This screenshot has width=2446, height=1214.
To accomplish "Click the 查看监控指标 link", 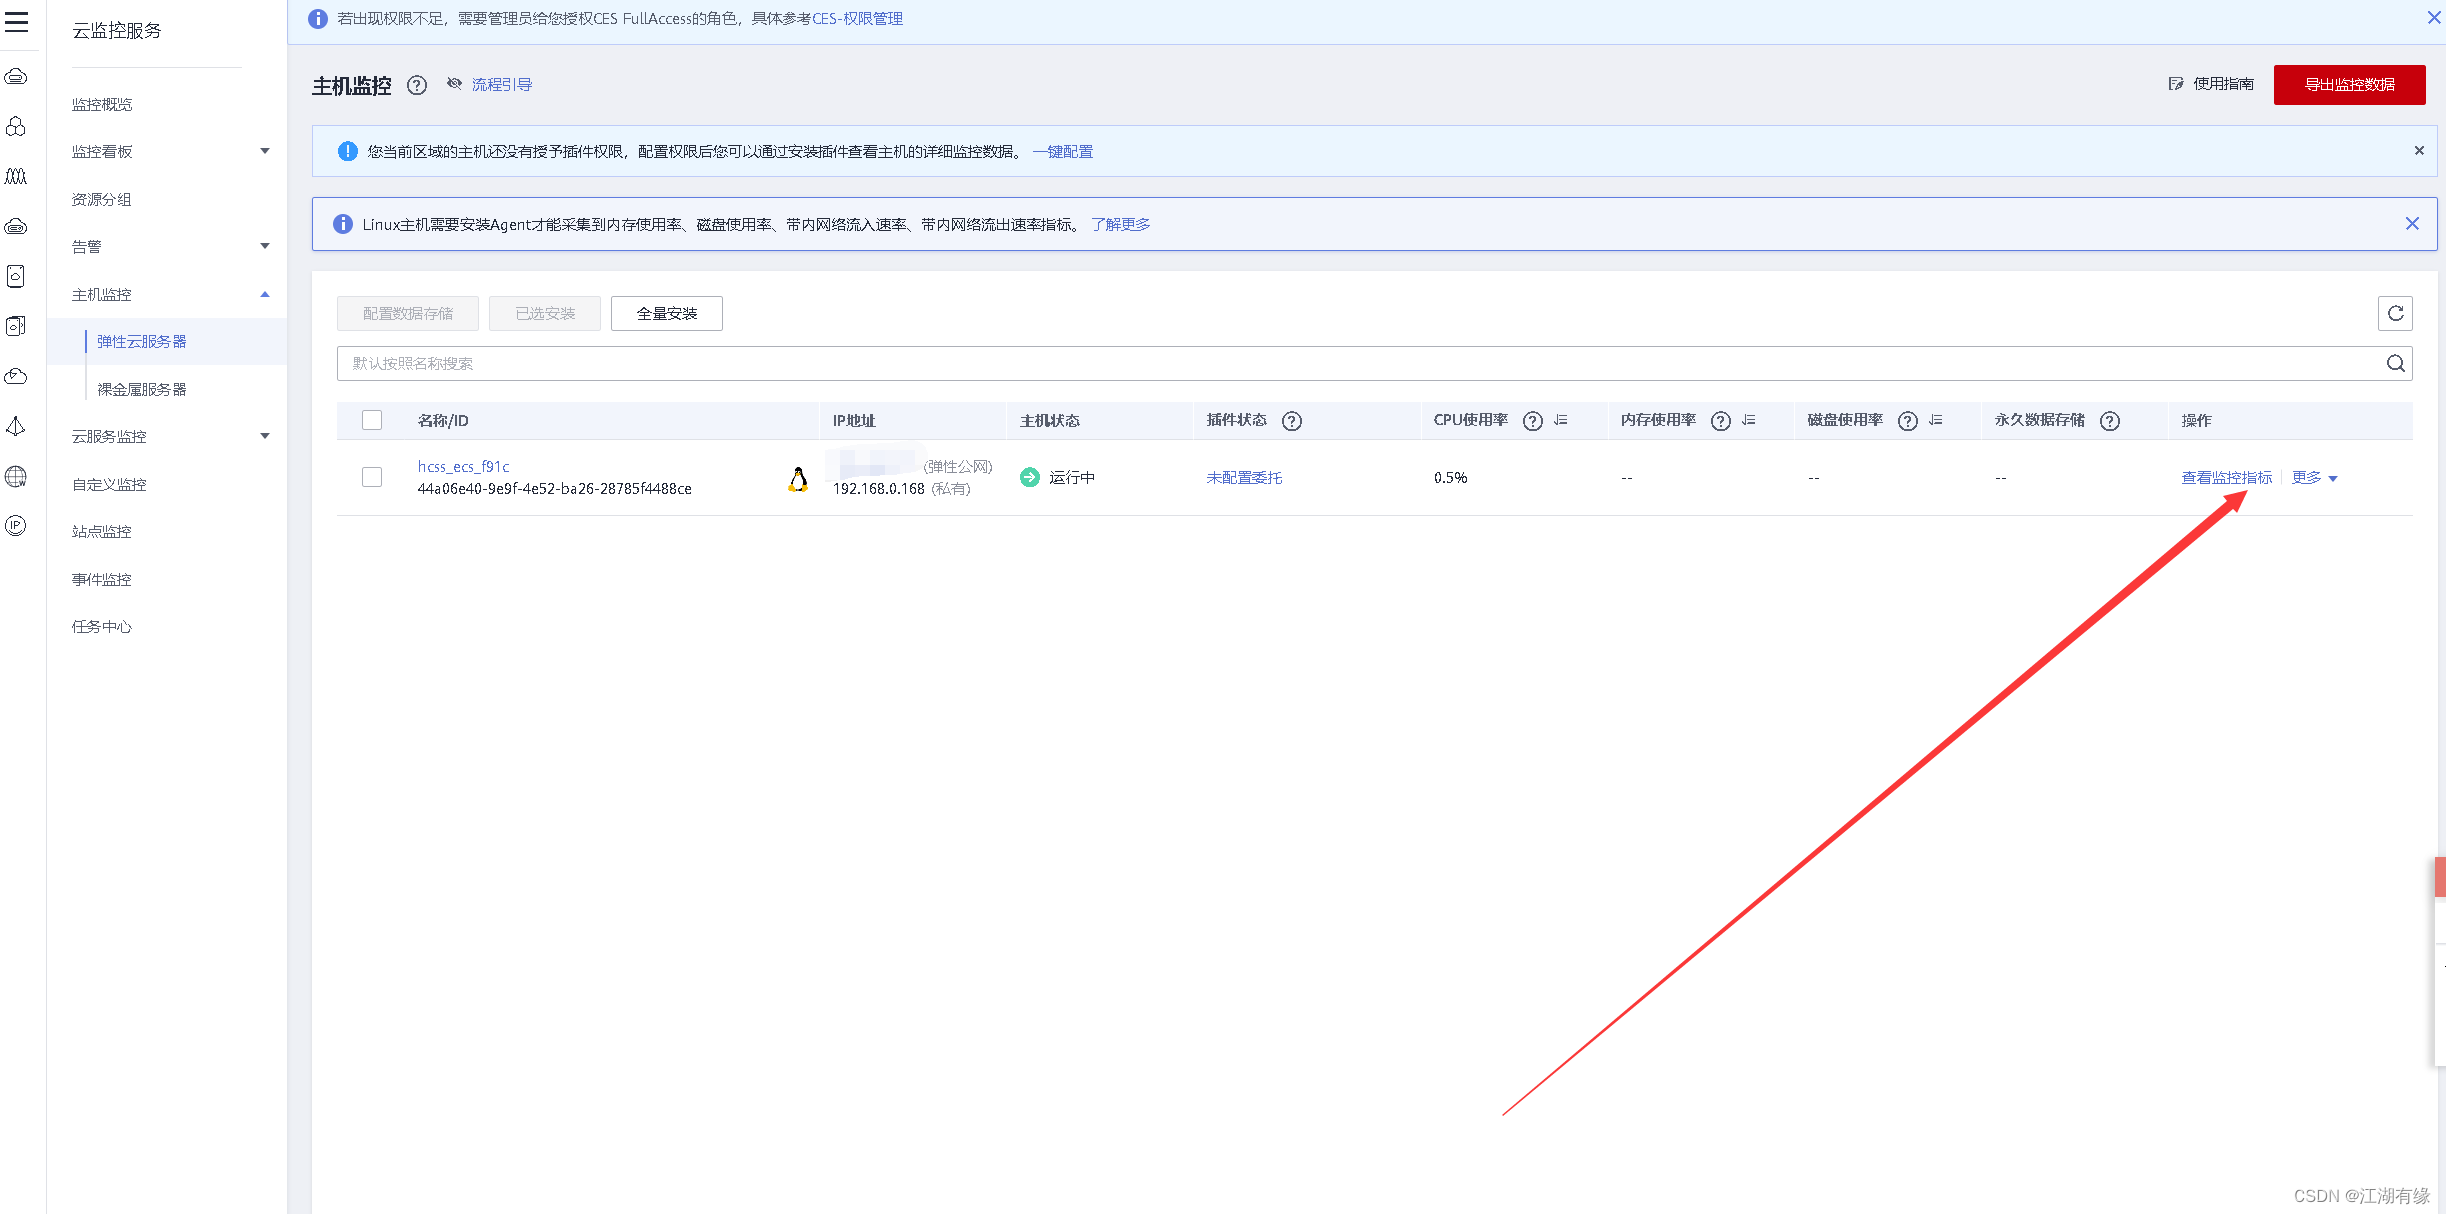I will coord(2226,478).
